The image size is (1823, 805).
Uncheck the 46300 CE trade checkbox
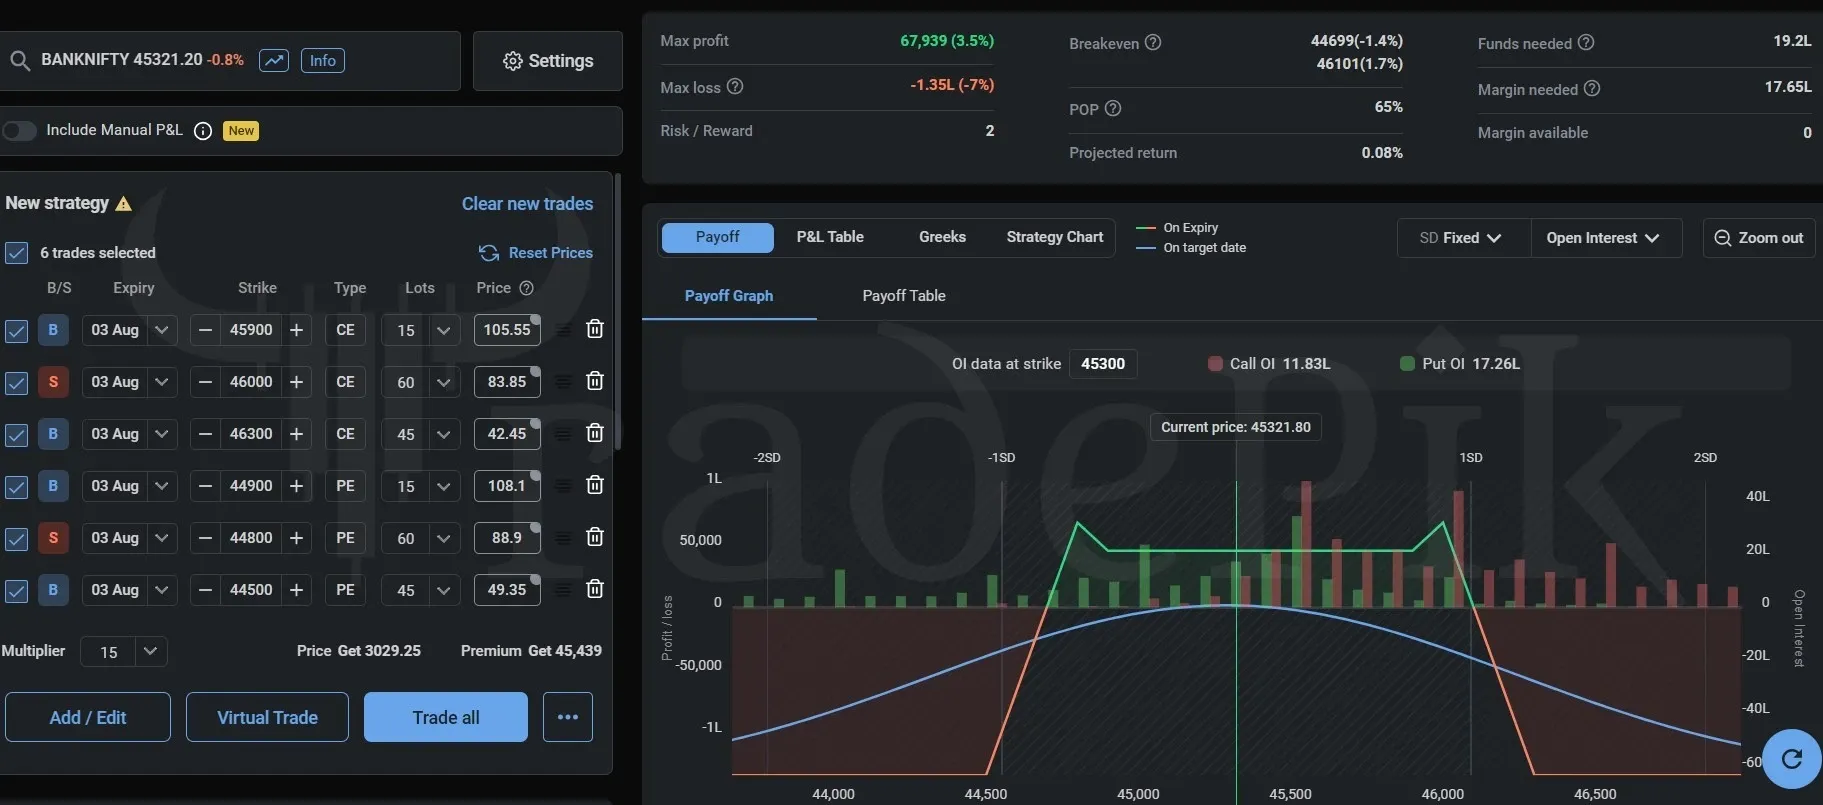coord(16,435)
